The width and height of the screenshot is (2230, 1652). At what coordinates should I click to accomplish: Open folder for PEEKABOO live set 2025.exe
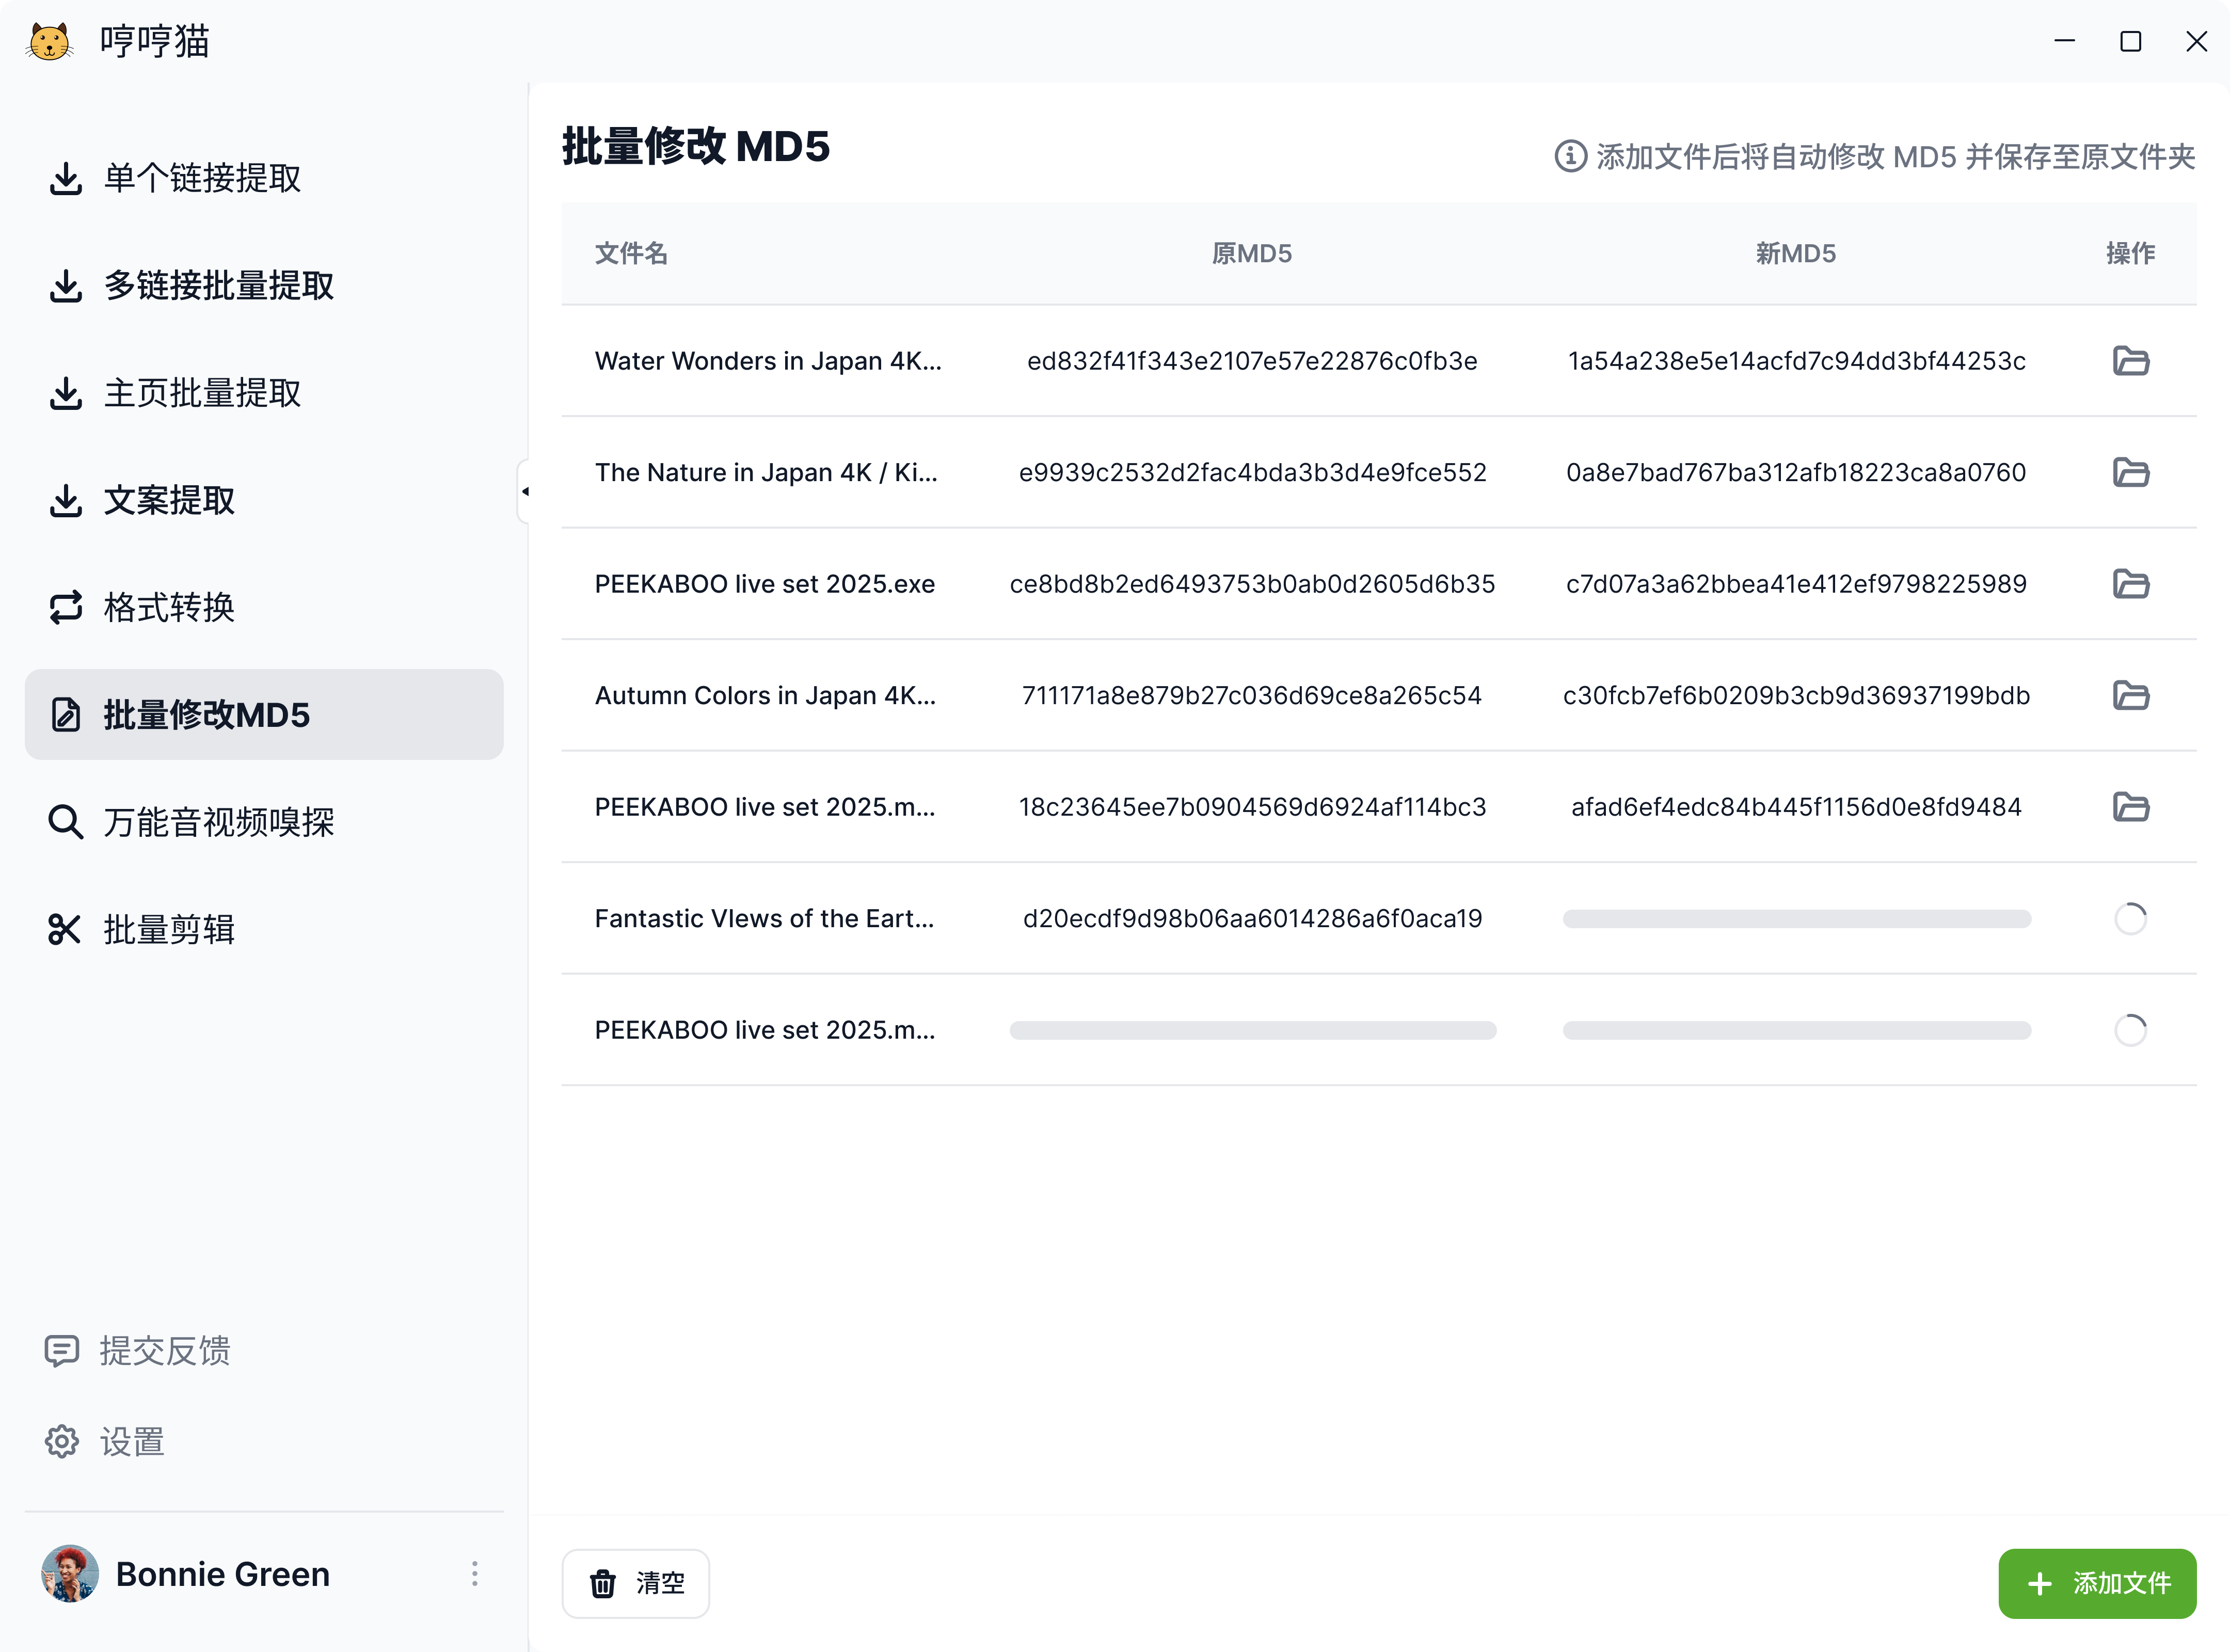point(2131,584)
